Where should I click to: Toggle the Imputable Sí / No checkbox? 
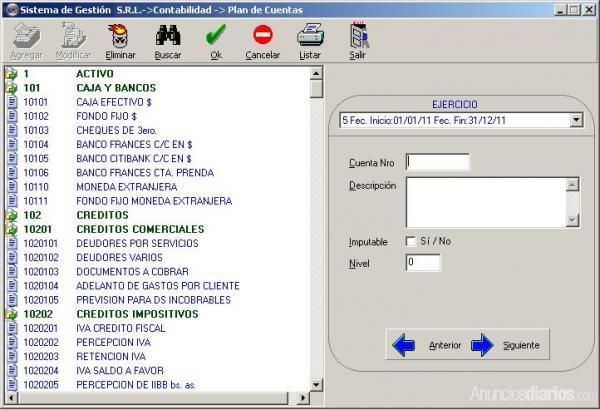pos(410,241)
